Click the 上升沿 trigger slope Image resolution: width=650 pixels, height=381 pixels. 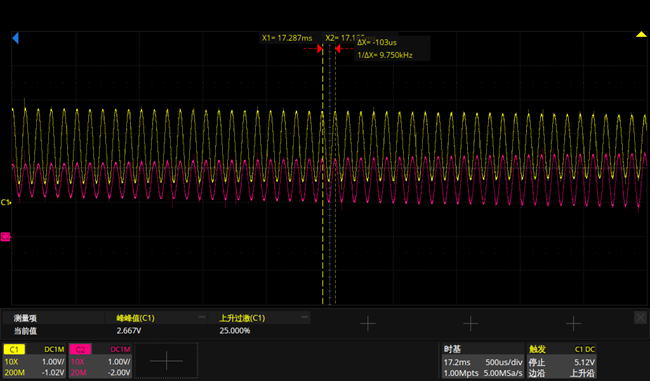point(582,373)
